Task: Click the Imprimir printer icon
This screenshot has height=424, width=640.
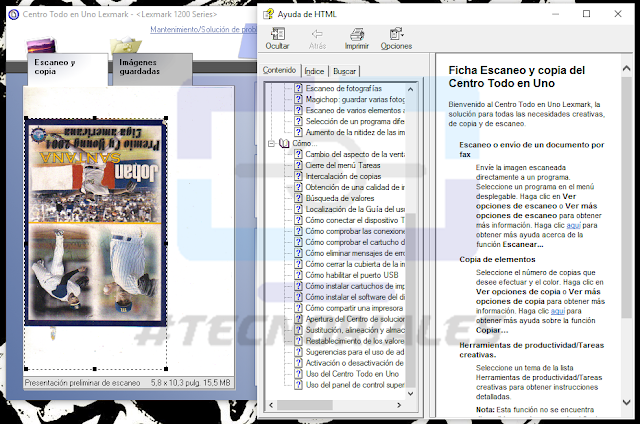Action: (357, 34)
